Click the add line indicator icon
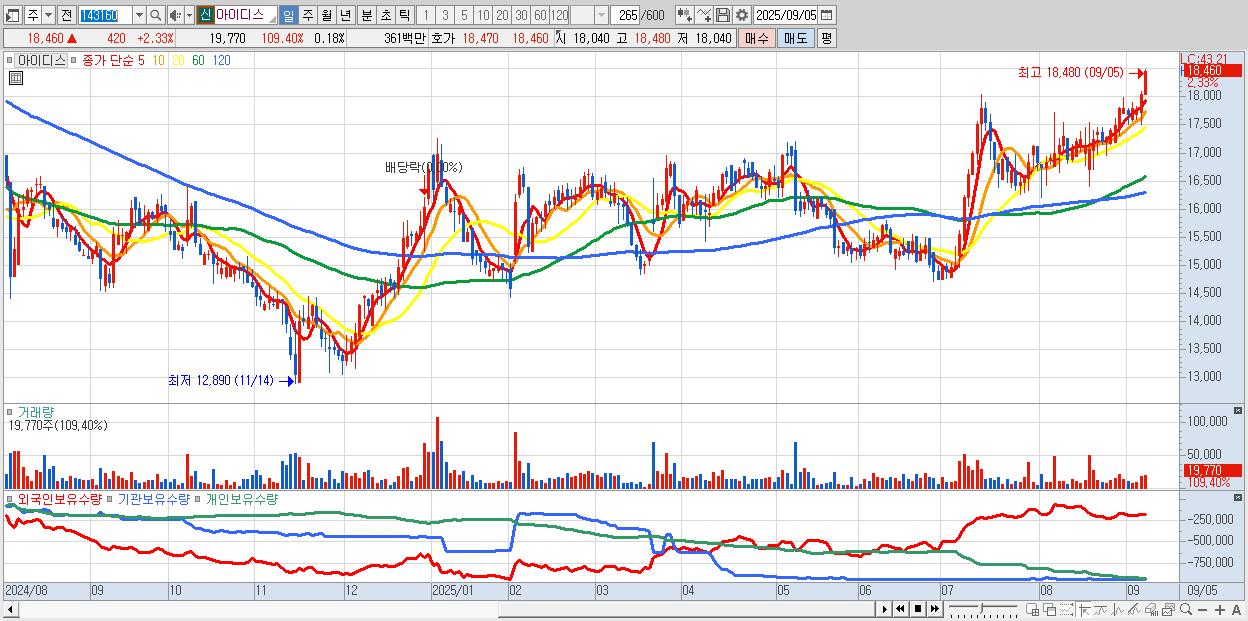This screenshot has height=621, width=1248. pyautogui.click(x=704, y=15)
